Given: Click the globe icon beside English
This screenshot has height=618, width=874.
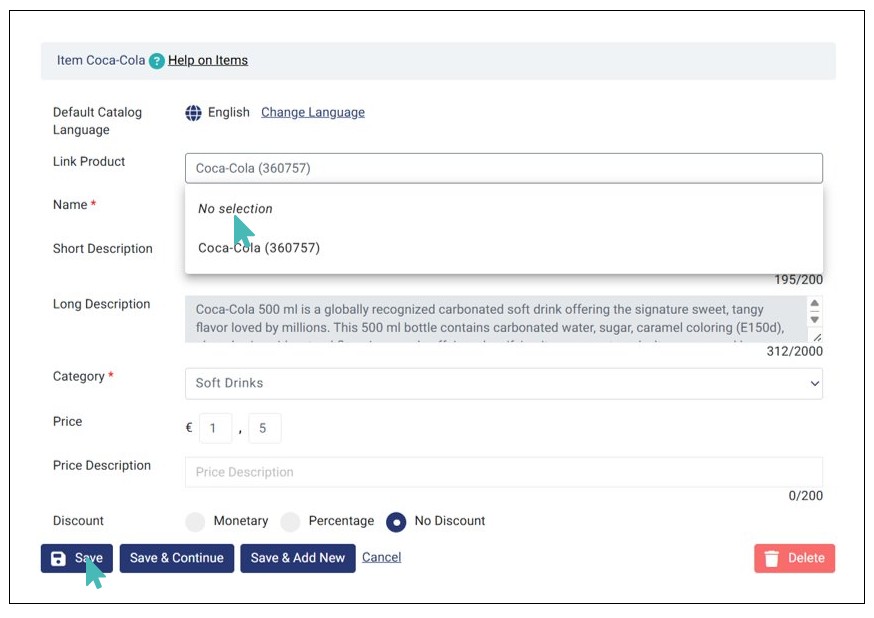Looking at the screenshot, I should pyautogui.click(x=193, y=113).
